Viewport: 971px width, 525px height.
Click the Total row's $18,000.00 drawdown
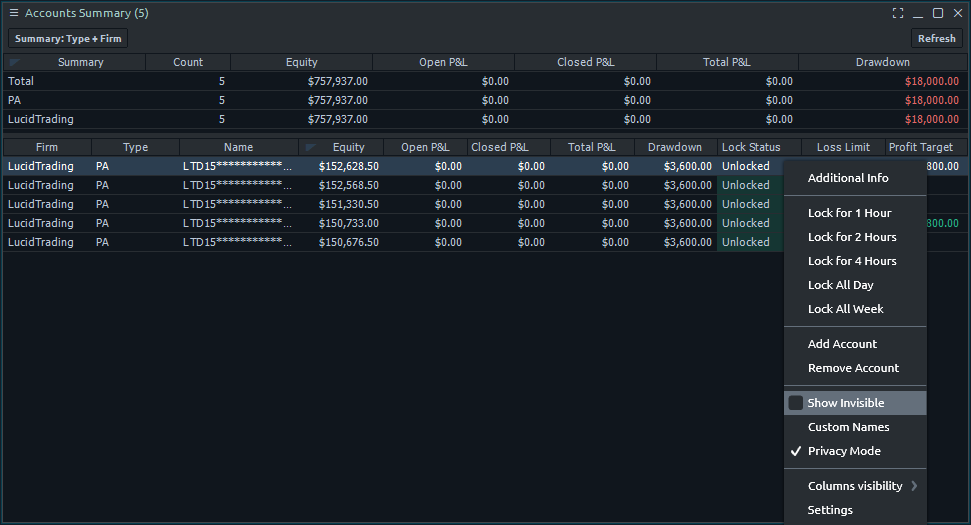click(931, 81)
